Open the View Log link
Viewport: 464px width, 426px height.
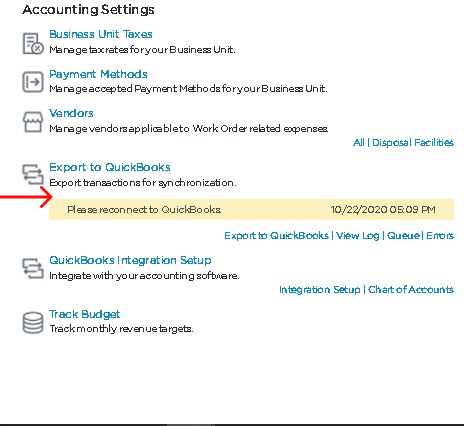358,236
